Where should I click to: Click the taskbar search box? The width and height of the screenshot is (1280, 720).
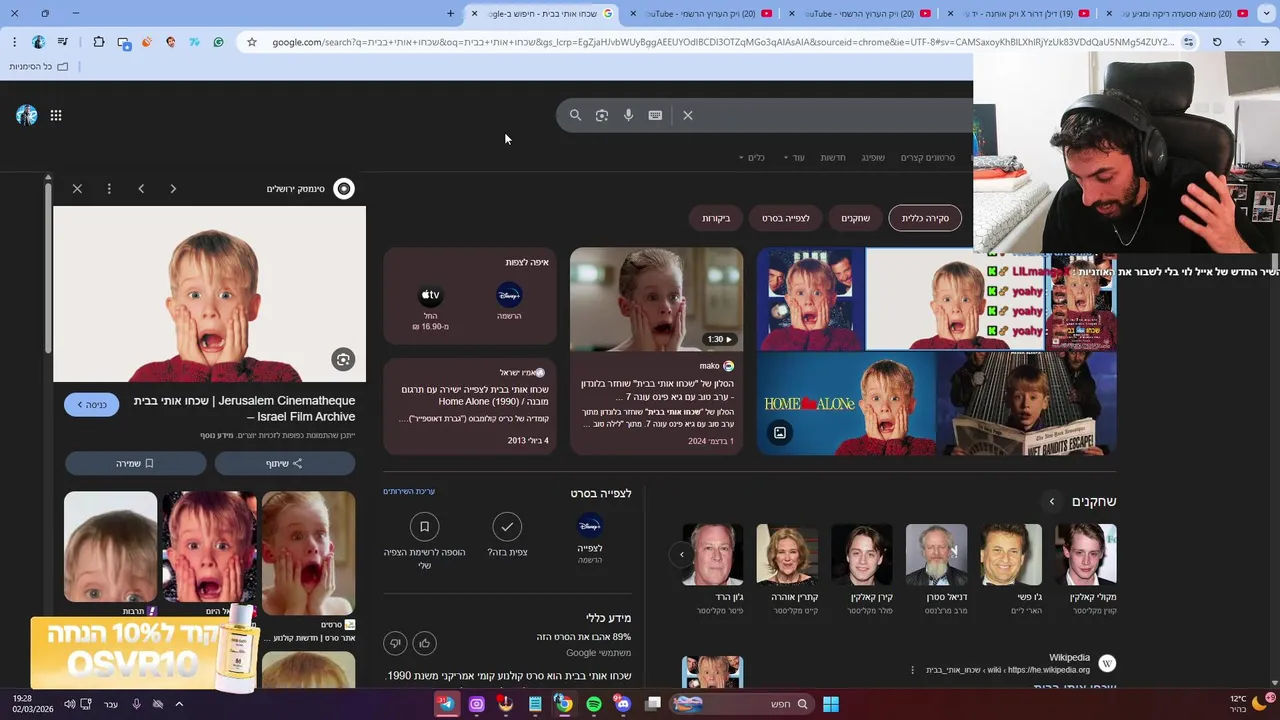[x=741, y=704]
